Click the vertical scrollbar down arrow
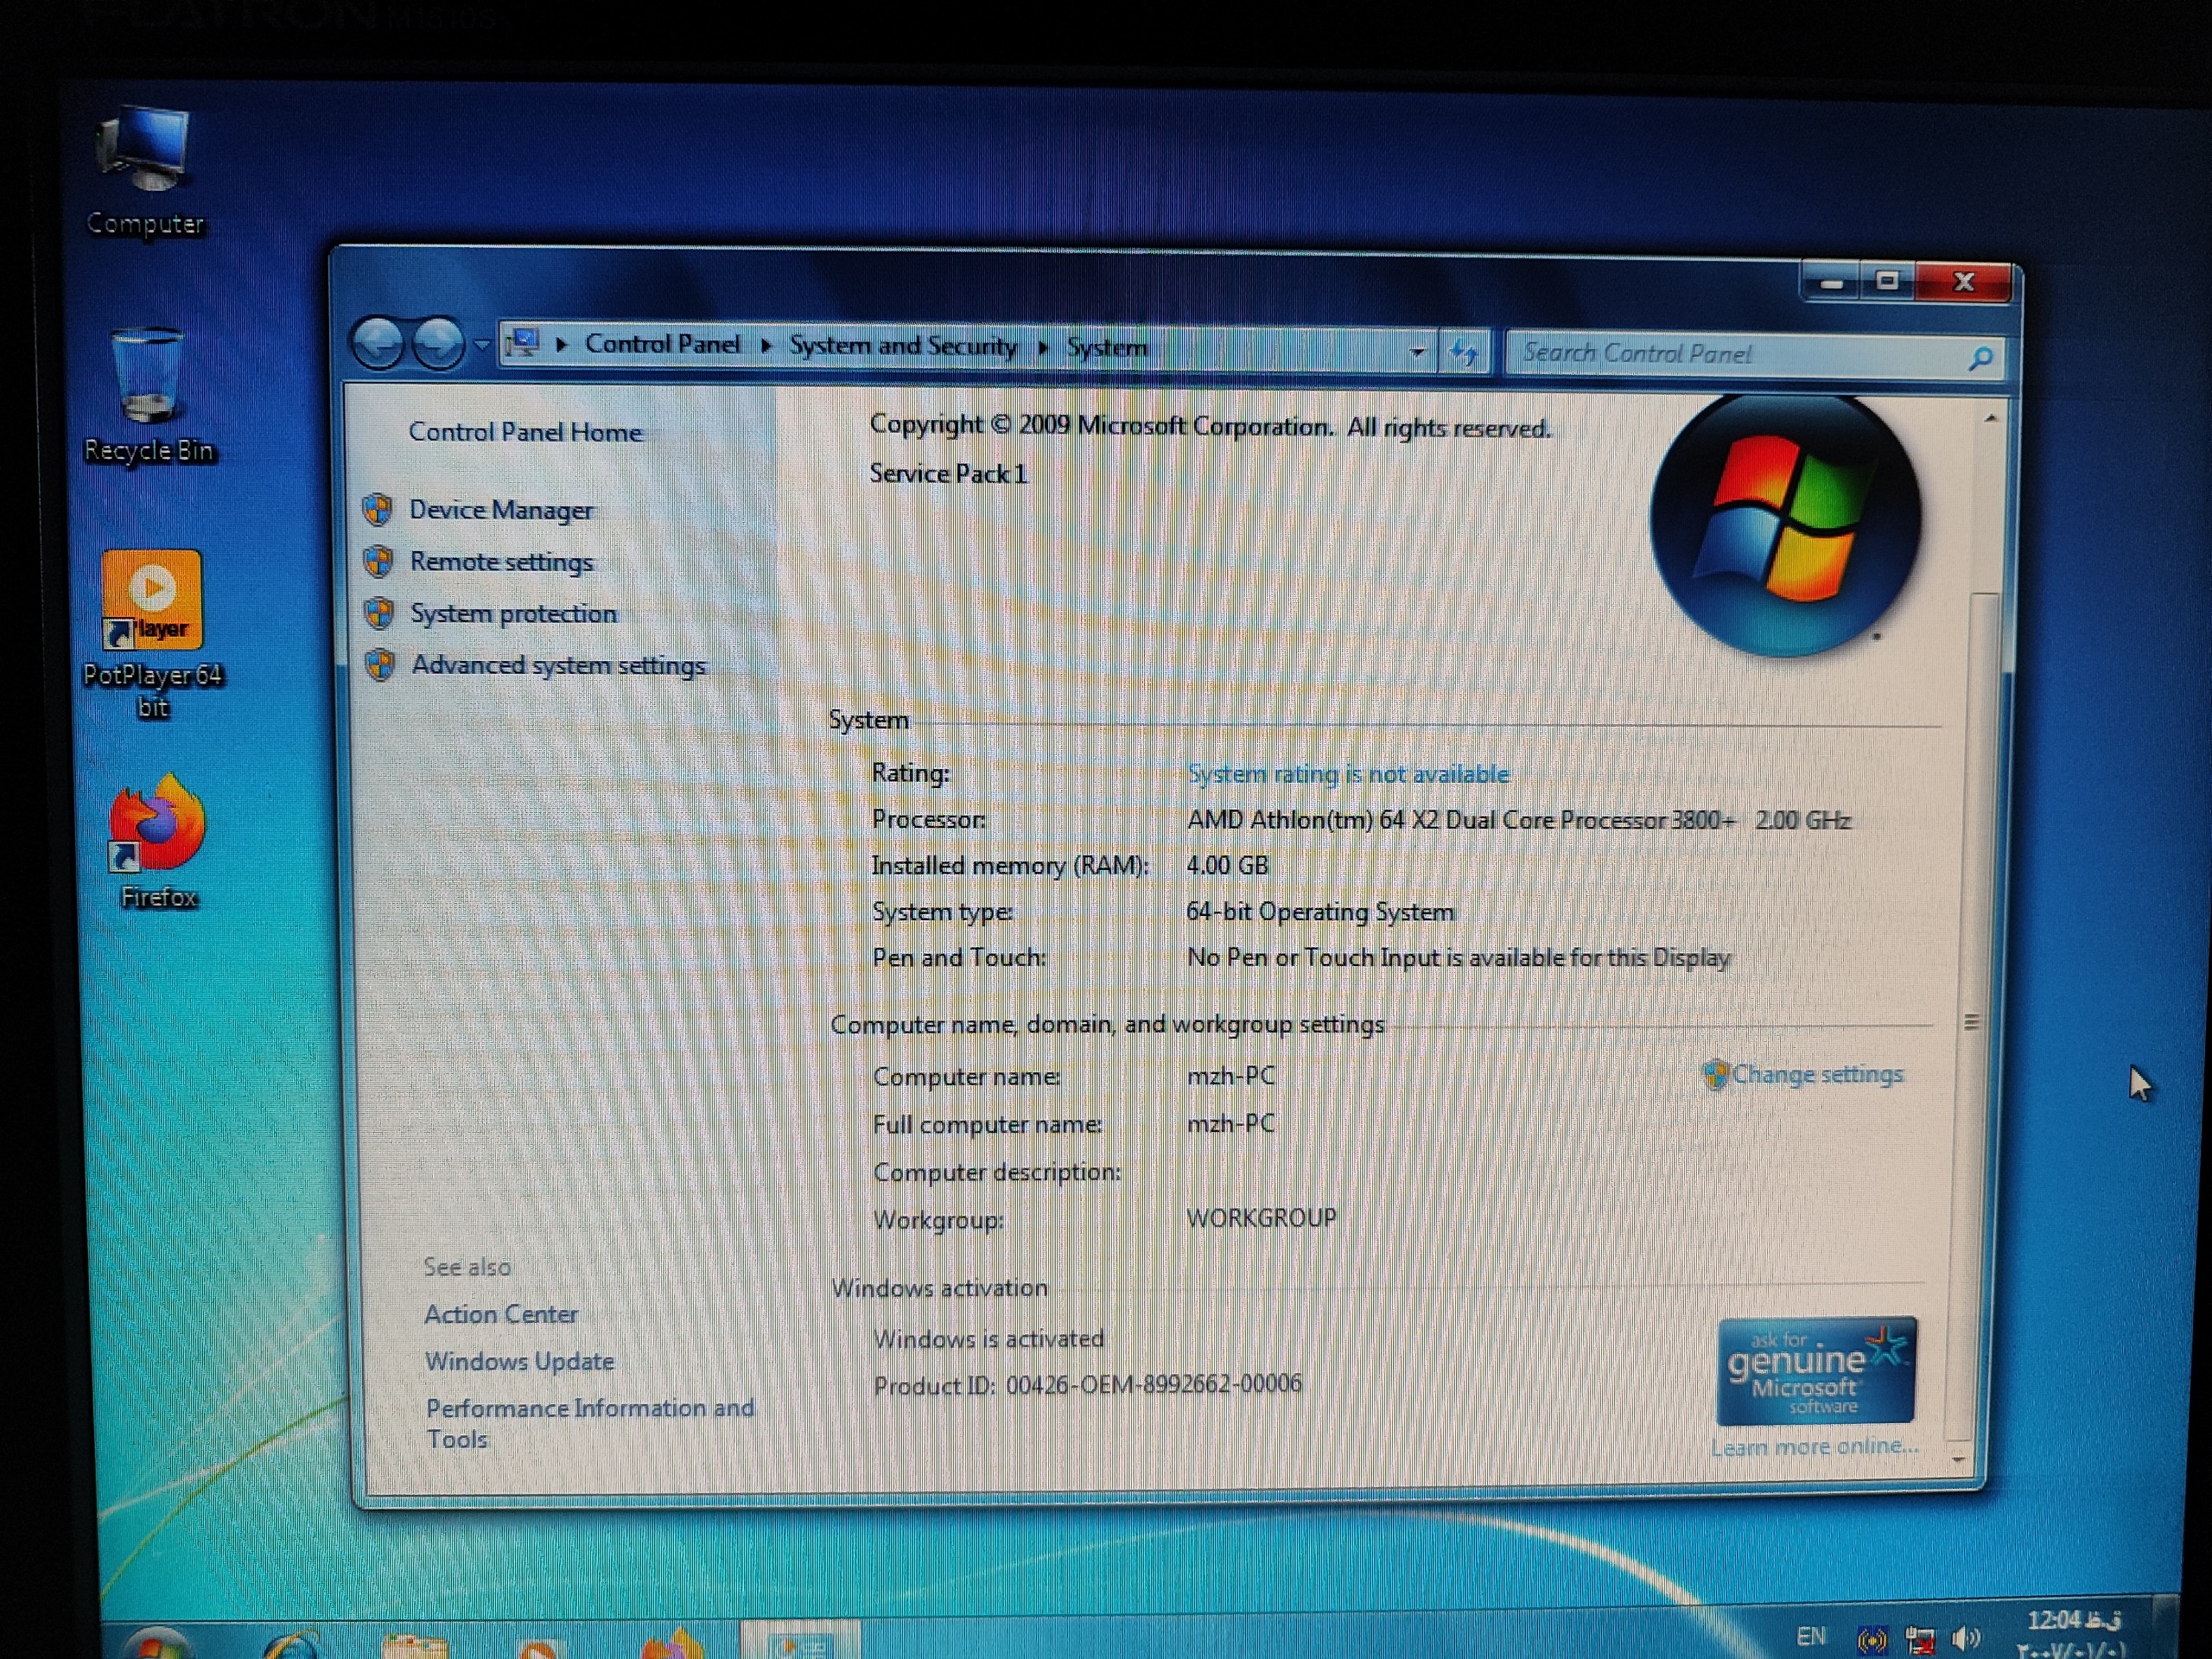Screen dimensions: 2212x1659 point(1957,1460)
